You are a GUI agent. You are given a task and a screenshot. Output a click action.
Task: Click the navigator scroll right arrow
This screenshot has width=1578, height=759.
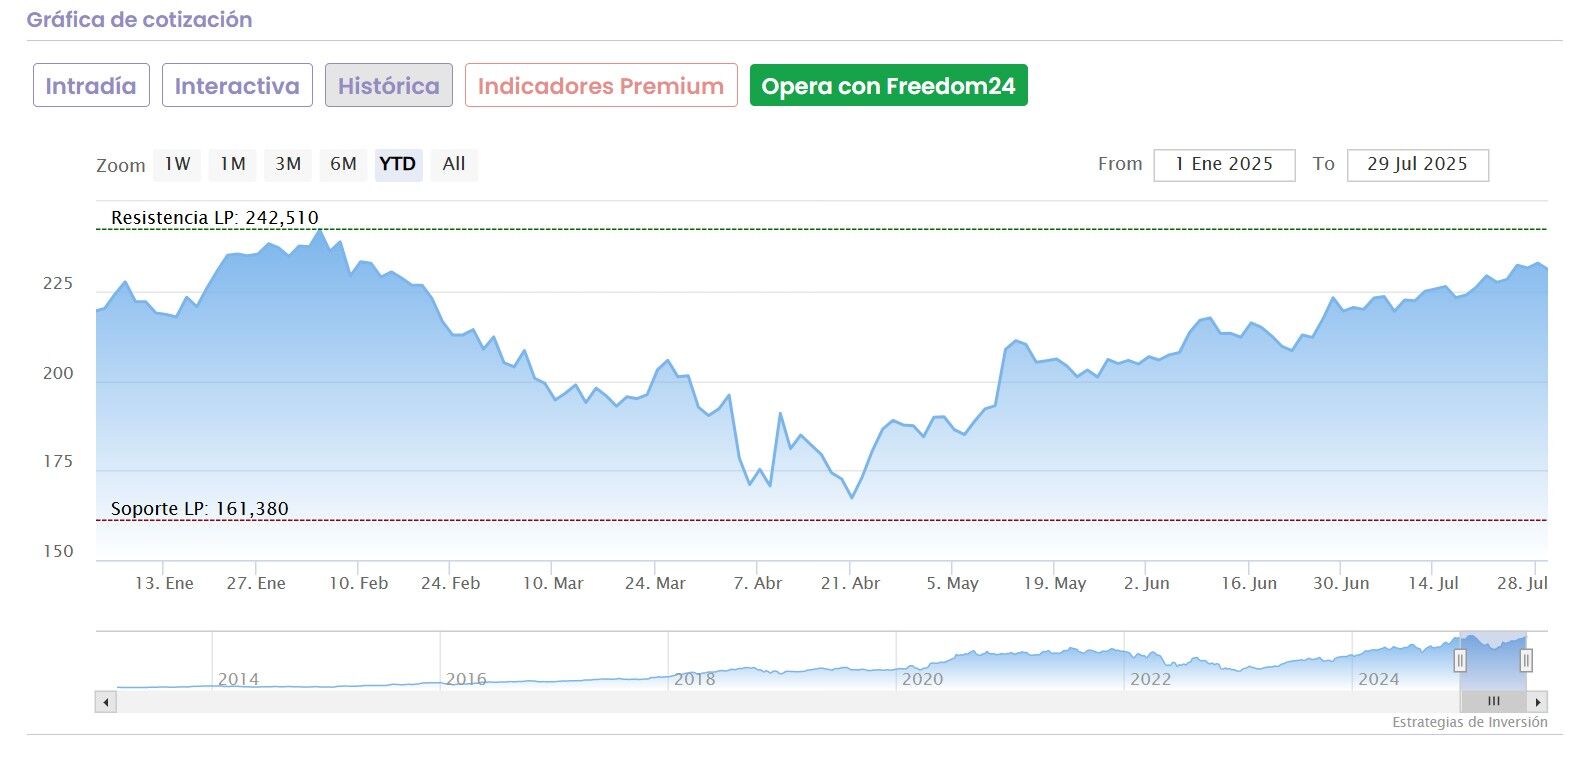[x=1538, y=702]
